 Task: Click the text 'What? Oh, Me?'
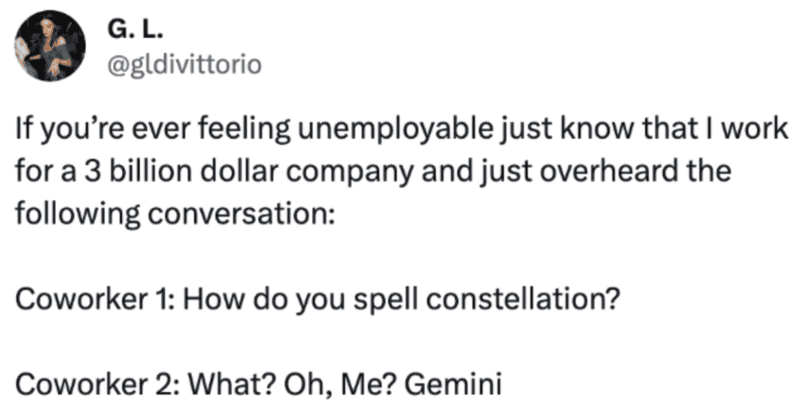292,384
